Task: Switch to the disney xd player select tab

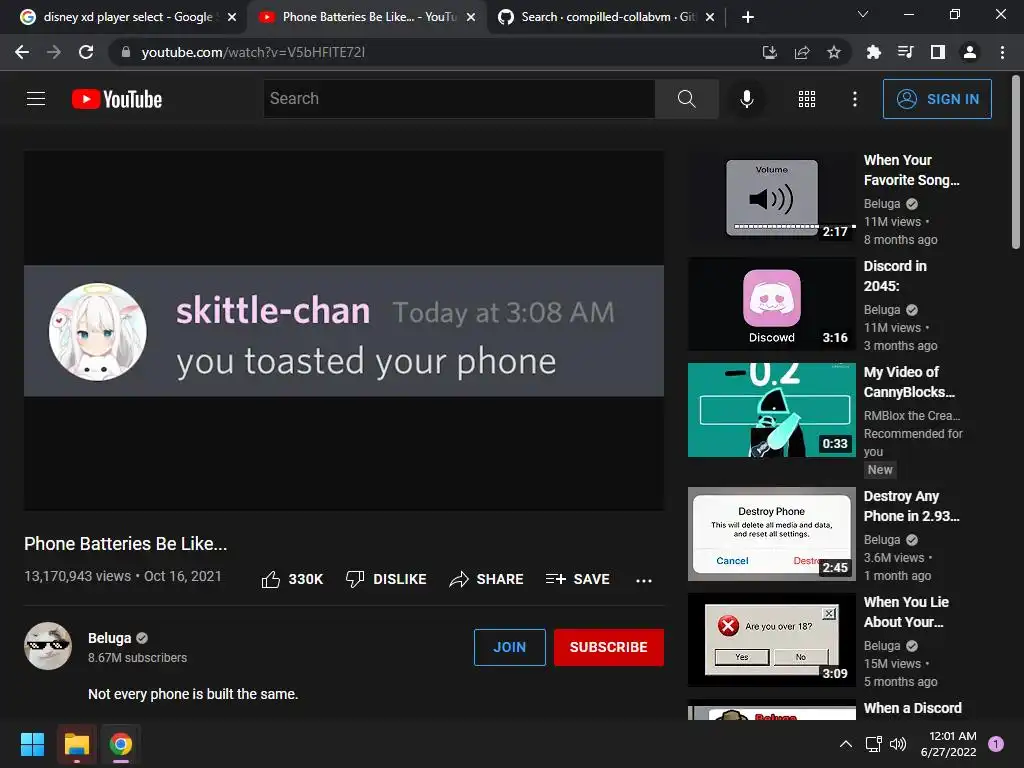Action: [x=128, y=17]
